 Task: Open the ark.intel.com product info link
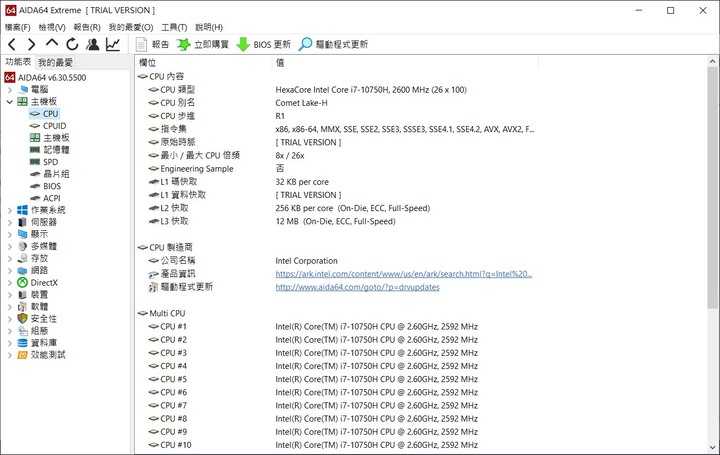pyautogui.click(x=404, y=274)
